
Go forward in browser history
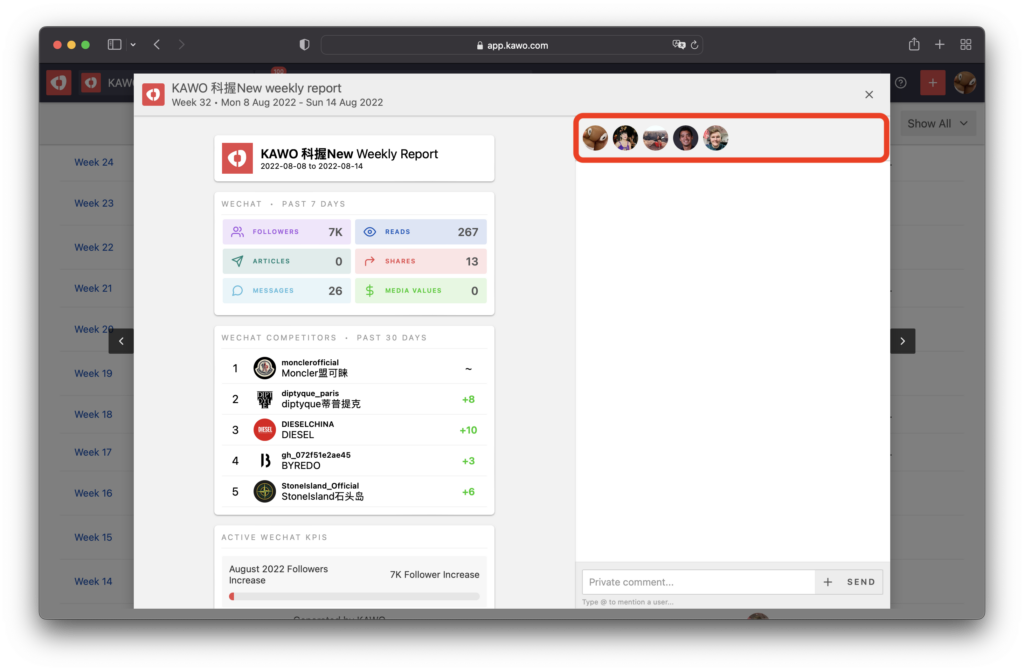point(181,44)
